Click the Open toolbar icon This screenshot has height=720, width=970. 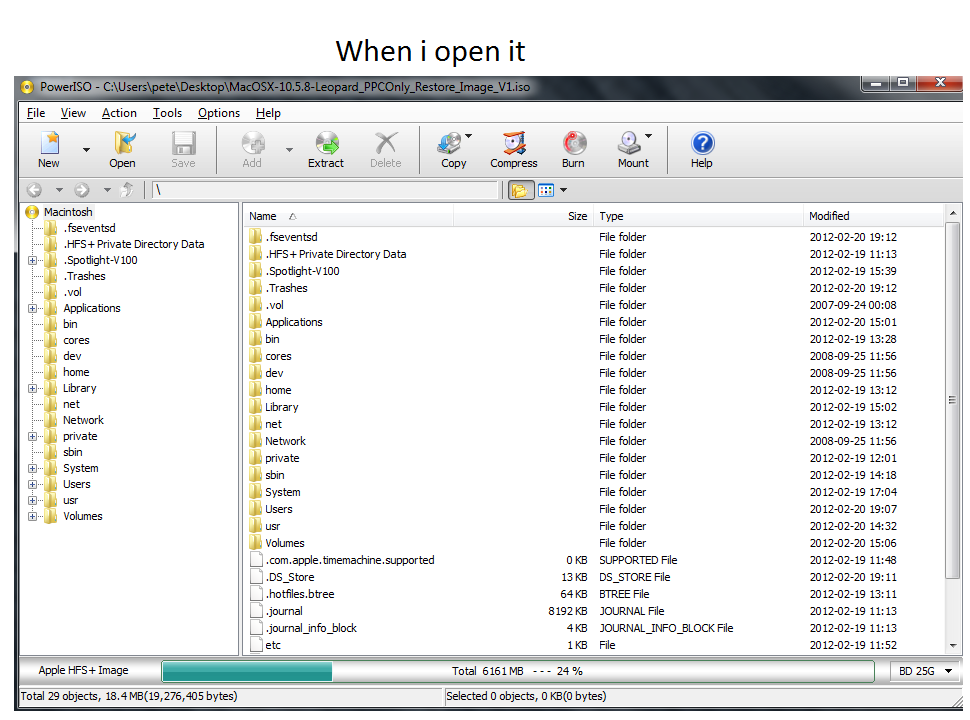pyautogui.click(x=123, y=144)
